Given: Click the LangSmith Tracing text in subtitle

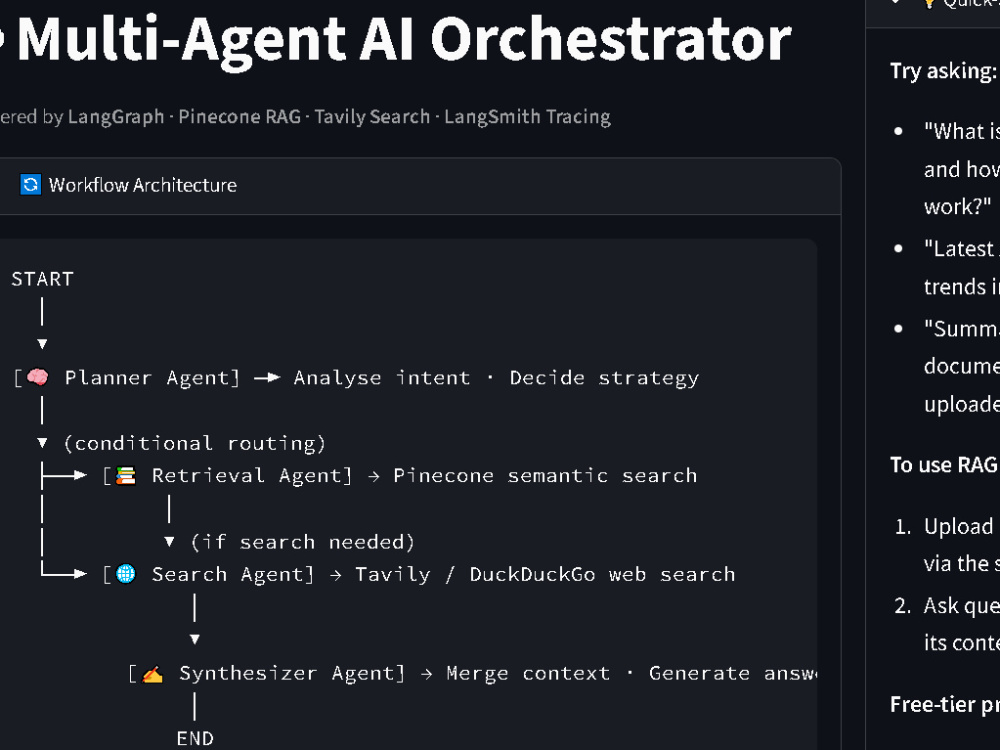Looking at the screenshot, I should pyautogui.click(x=527, y=117).
